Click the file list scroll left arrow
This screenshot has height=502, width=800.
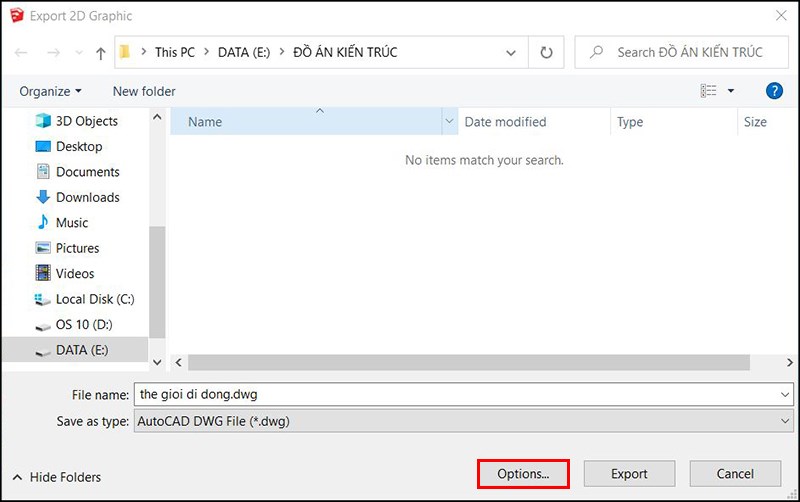click(x=179, y=362)
